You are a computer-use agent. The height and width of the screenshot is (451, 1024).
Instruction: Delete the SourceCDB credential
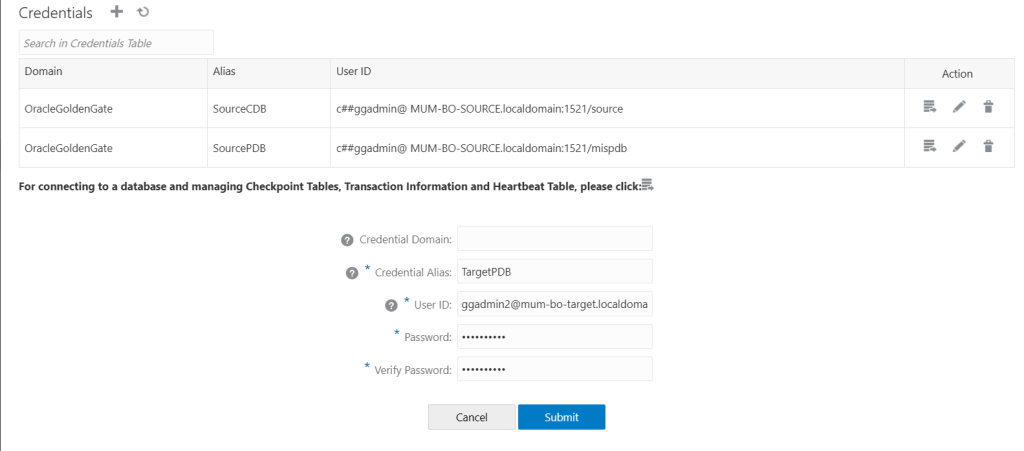click(x=988, y=107)
